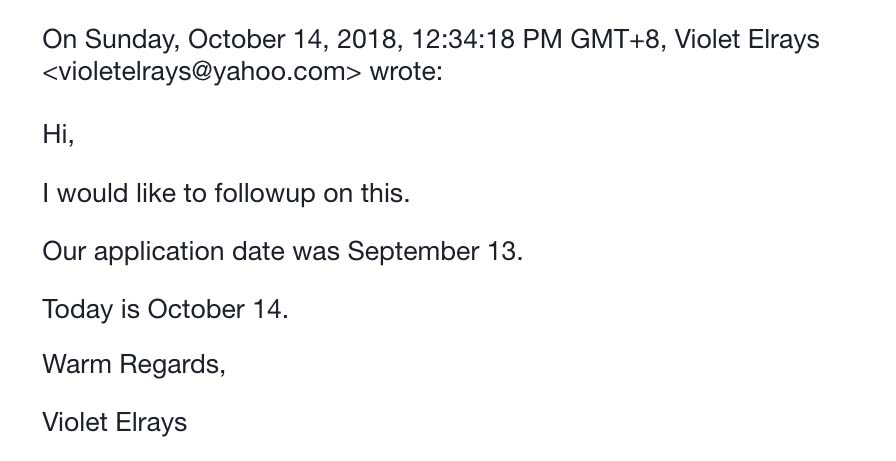This screenshot has height=461, width=896.
Task: Open the violetelrays@yahoo.com email address
Action: click(x=201, y=73)
